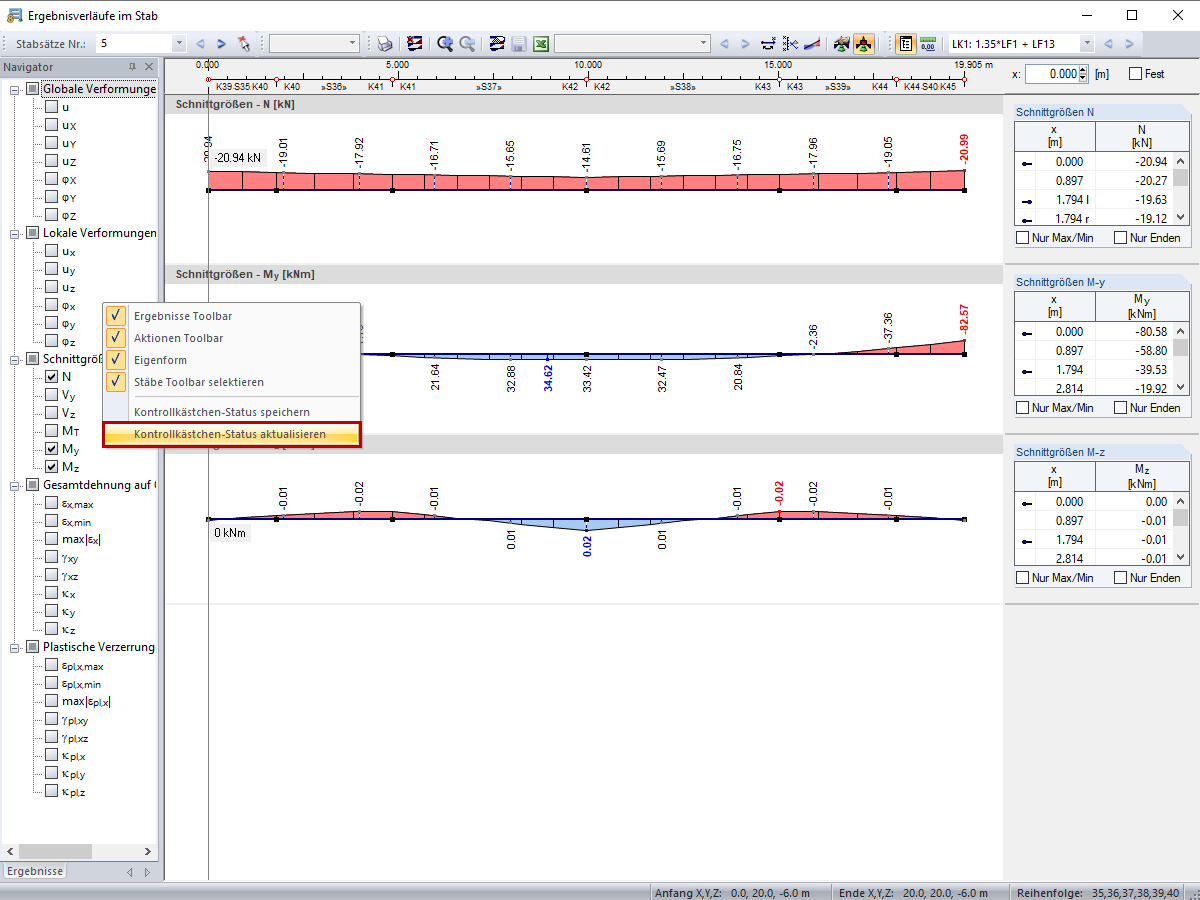Screen dimensions: 1200x900
Task: Check the MT torsional moment checkbox
Action: [x=51, y=431]
